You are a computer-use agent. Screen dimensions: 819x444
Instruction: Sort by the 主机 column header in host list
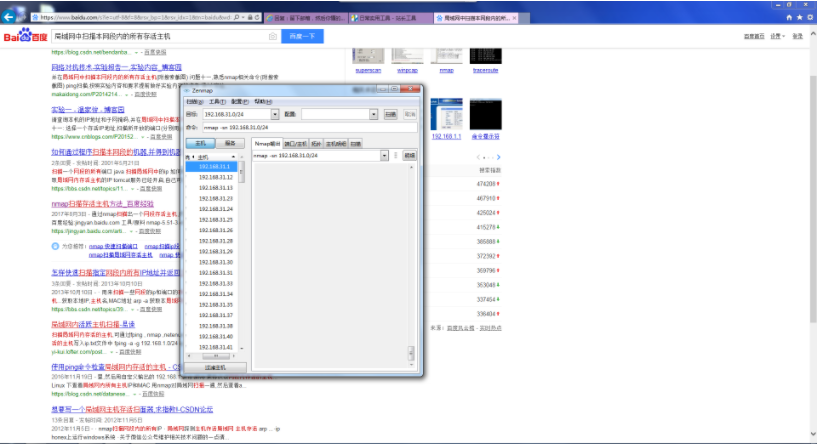pyautogui.click(x=216, y=157)
